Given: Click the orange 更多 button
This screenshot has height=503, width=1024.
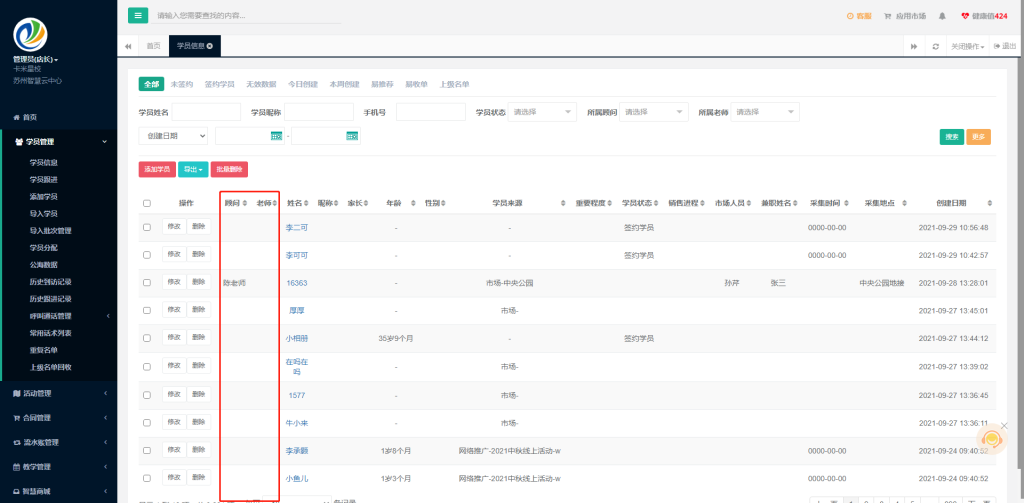Looking at the screenshot, I should coord(978,137).
